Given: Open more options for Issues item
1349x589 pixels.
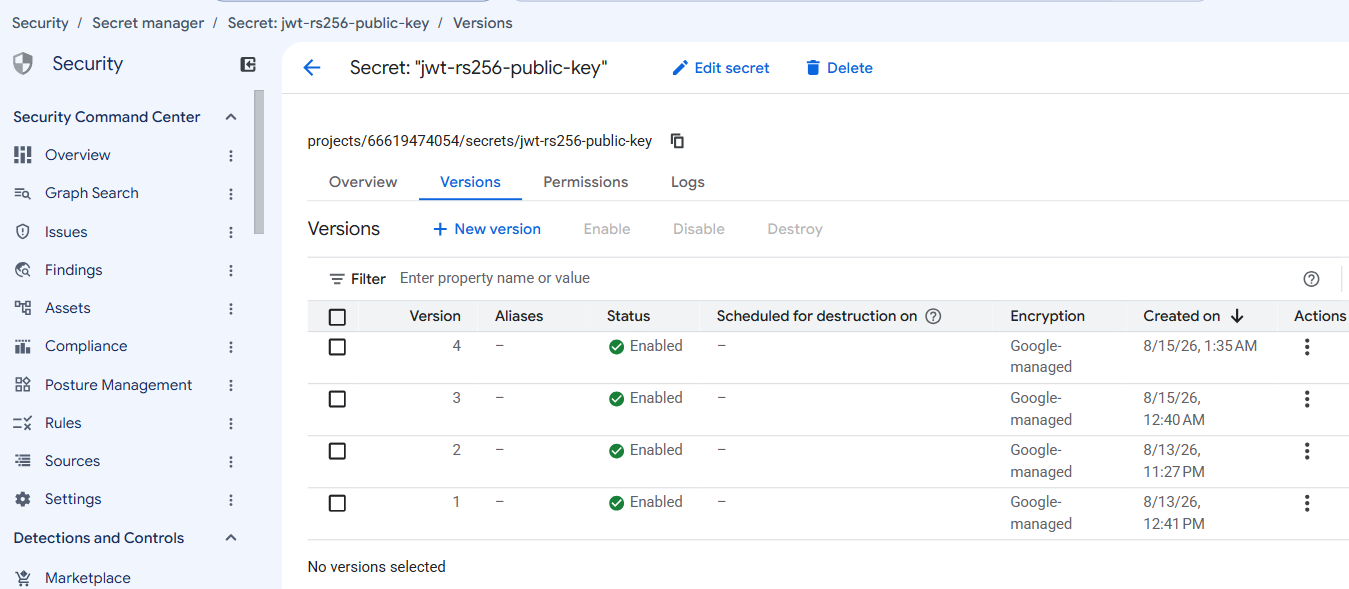Looking at the screenshot, I should pyautogui.click(x=231, y=232).
